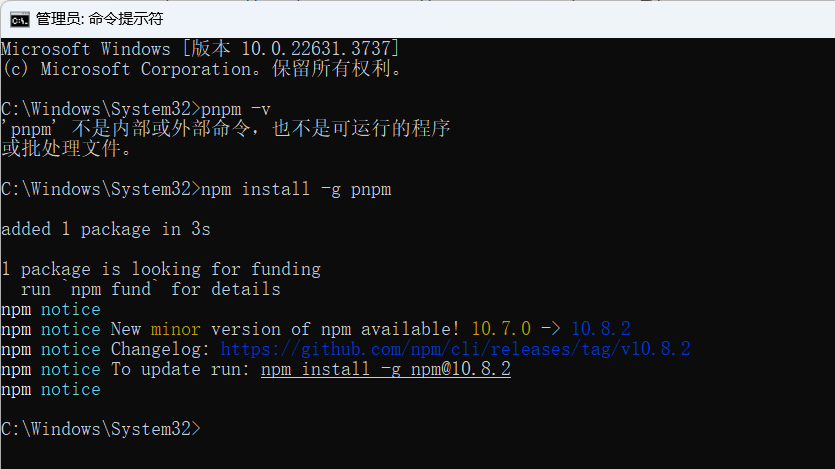Click the 或批处理文件 error continuation line
This screenshot has width=835, height=469.
click(x=67, y=149)
